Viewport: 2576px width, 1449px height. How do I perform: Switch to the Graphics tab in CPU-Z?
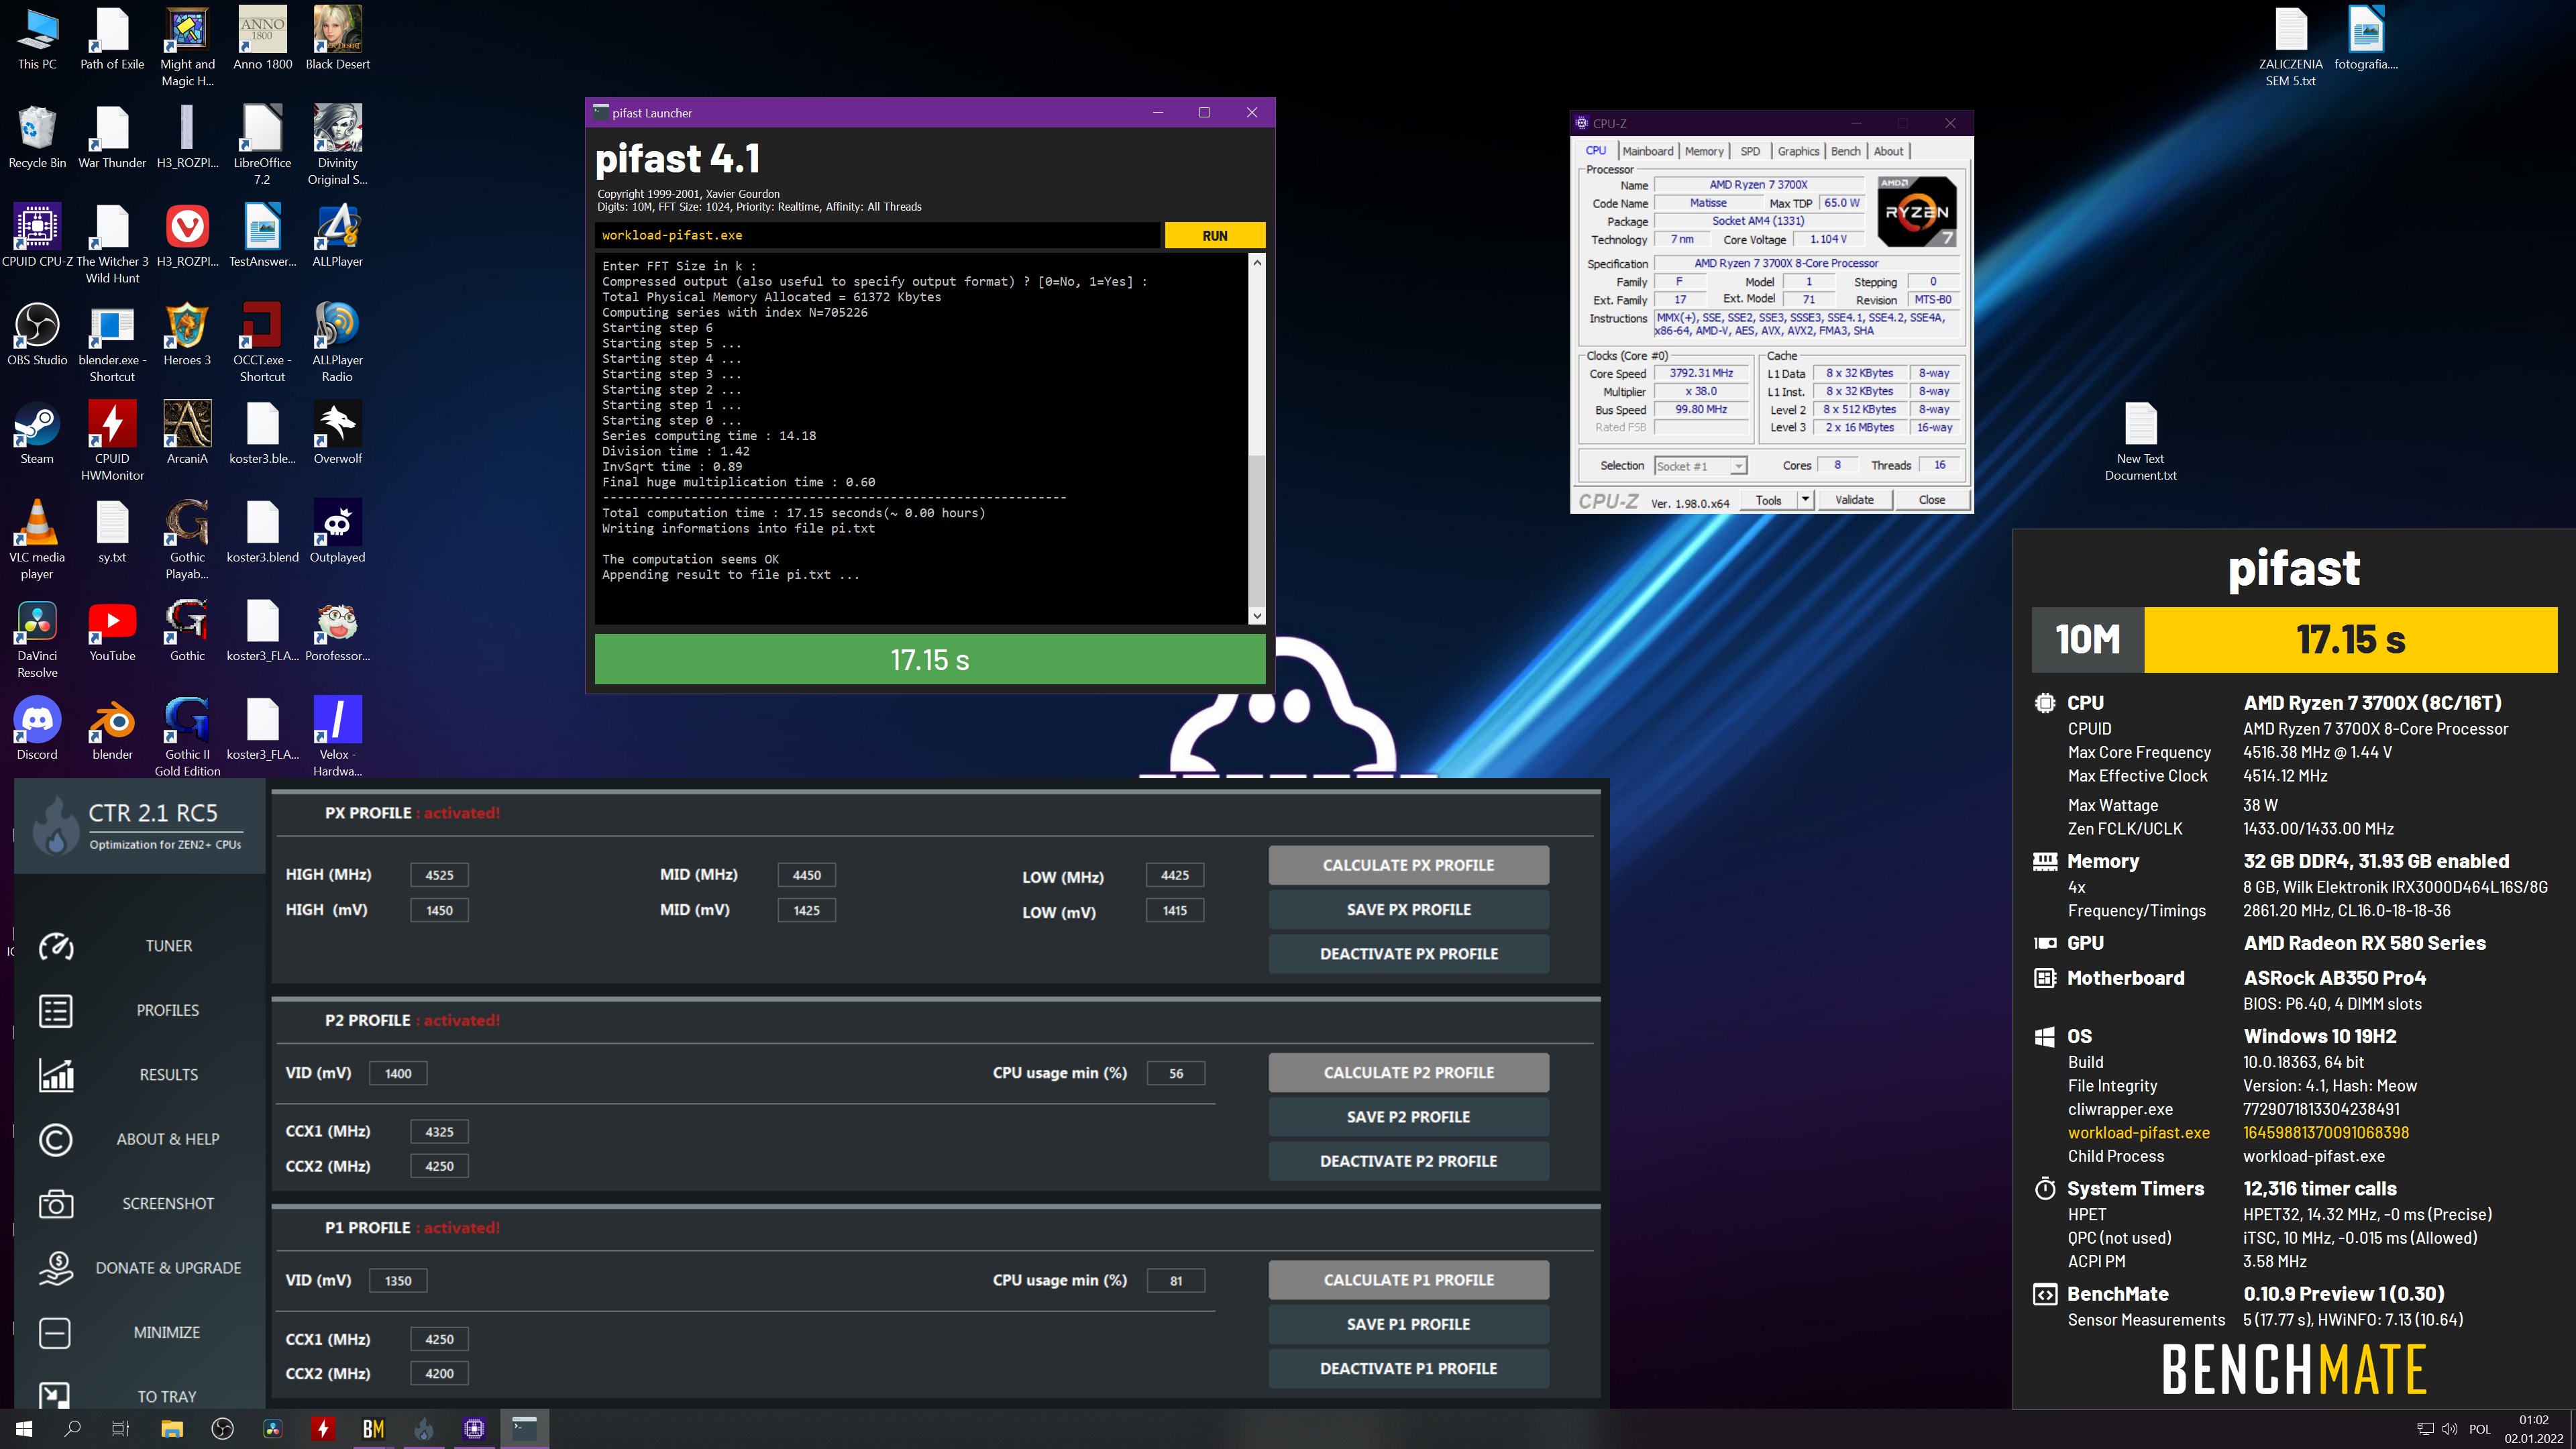1798,151
